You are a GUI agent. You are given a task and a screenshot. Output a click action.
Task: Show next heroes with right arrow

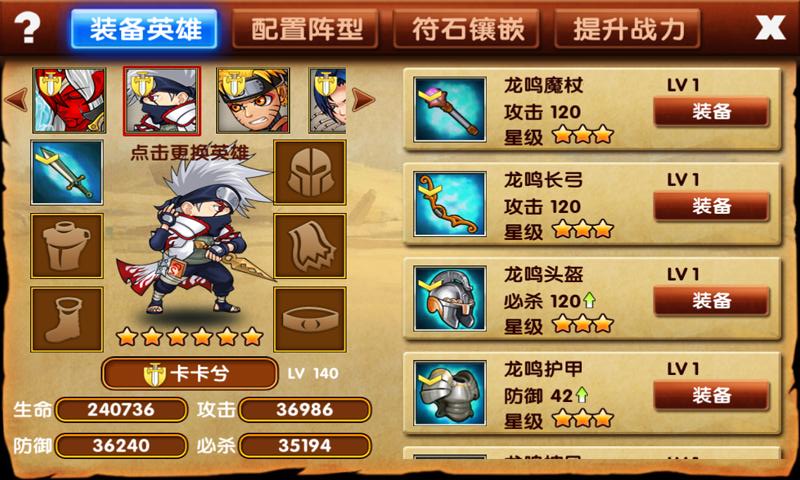(363, 99)
